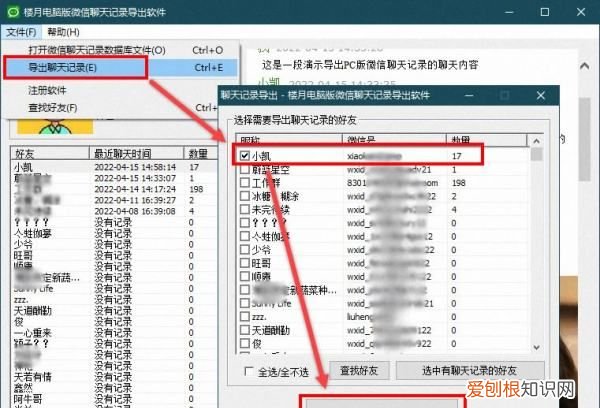Click count 17 in dialog 小凯 row

click(x=457, y=156)
